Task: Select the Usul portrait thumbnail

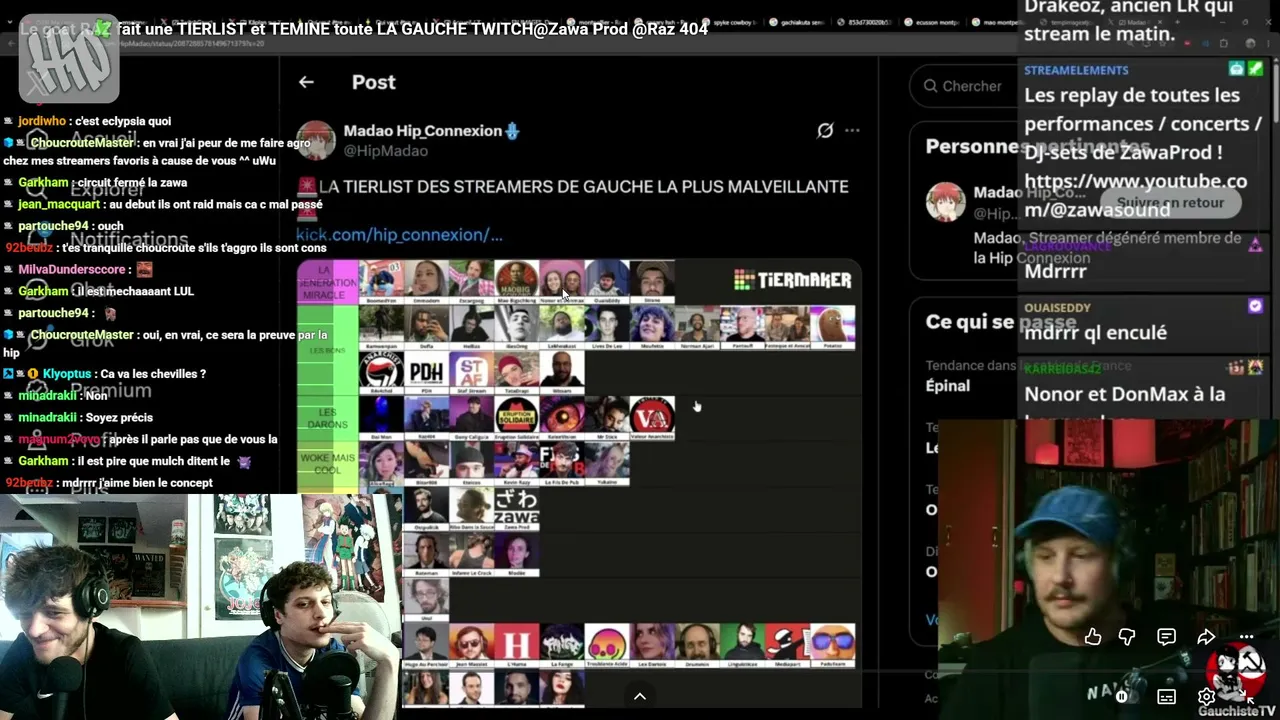Action: tap(426, 599)
